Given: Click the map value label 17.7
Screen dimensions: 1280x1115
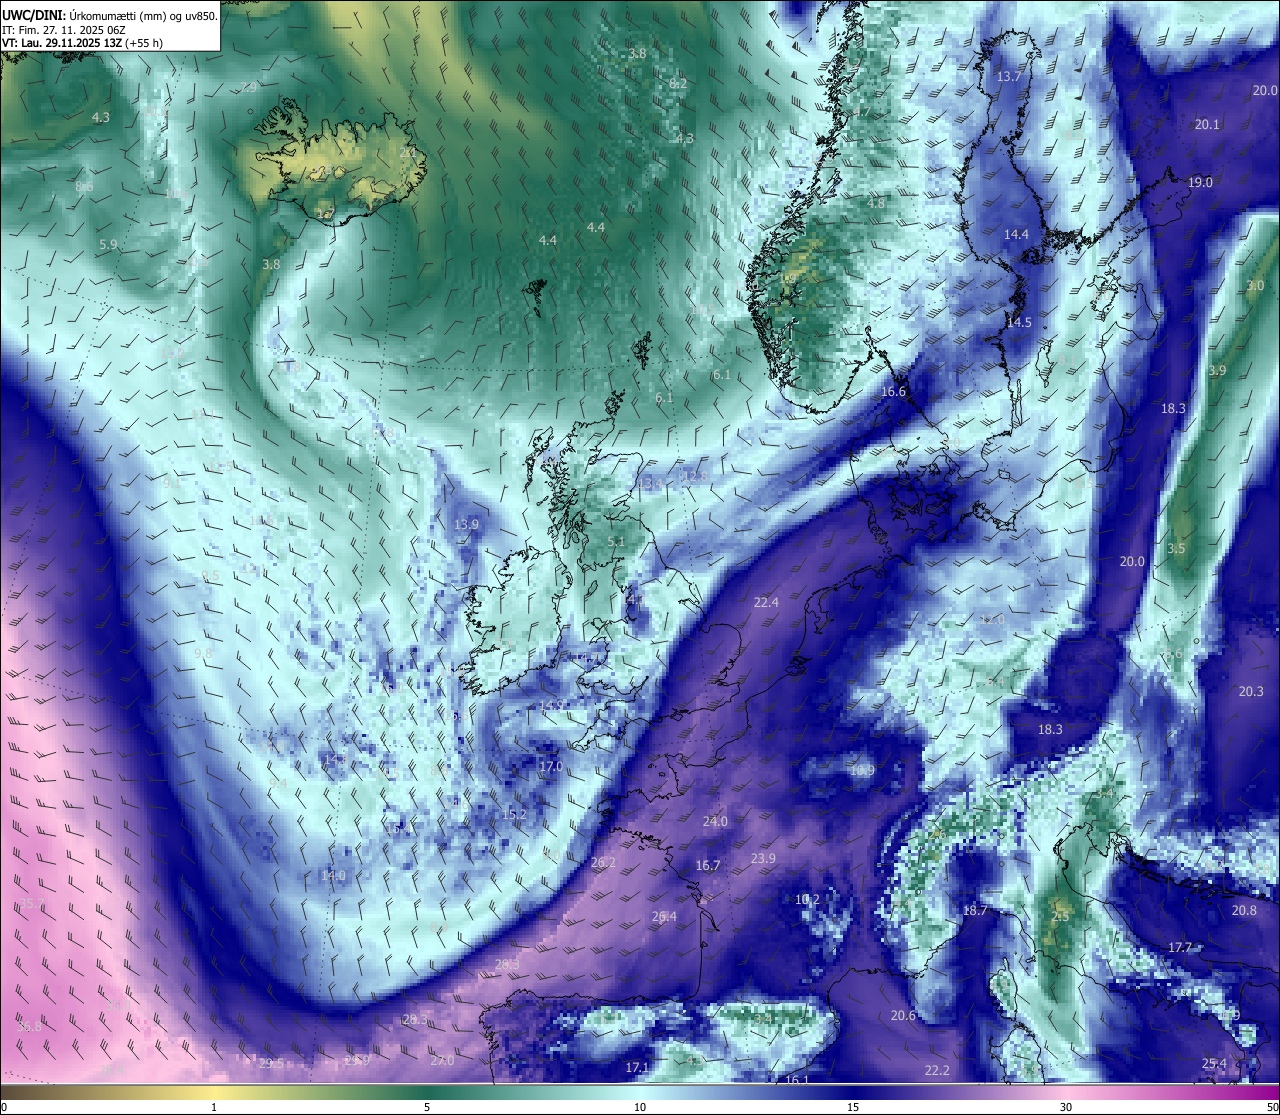Looking at the screenshot, I should [x=1180, y=947].
